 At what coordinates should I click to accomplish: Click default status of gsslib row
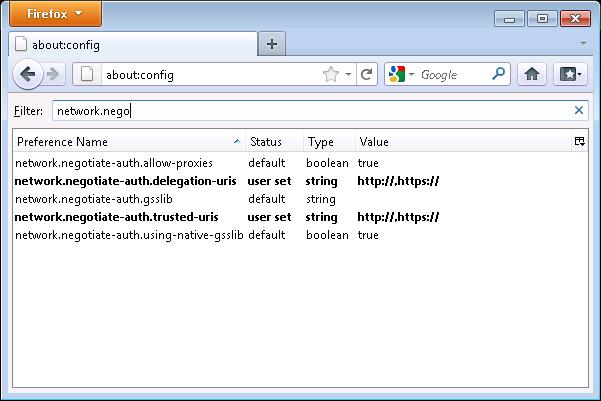[266, 199]
